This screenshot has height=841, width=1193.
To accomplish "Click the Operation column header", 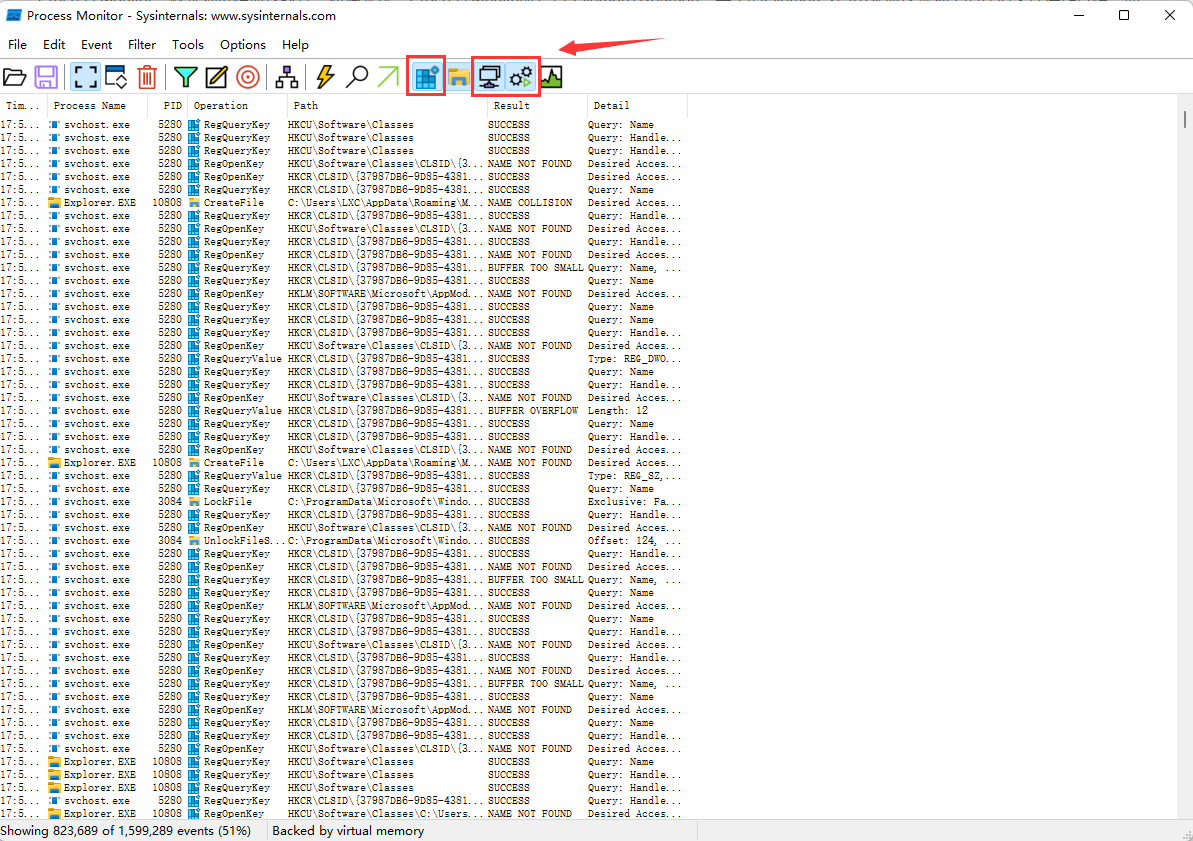I will pos(237,106).
